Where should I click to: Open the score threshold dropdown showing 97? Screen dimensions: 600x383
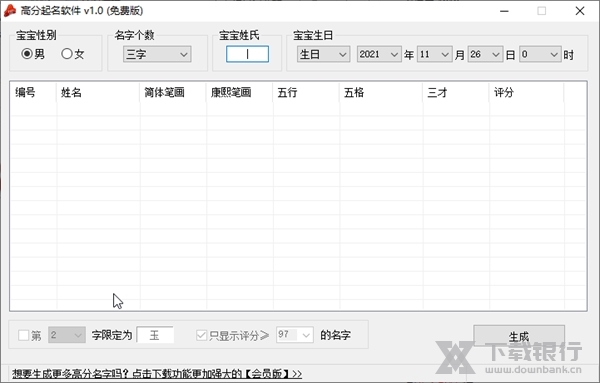(x=295, y=335)
